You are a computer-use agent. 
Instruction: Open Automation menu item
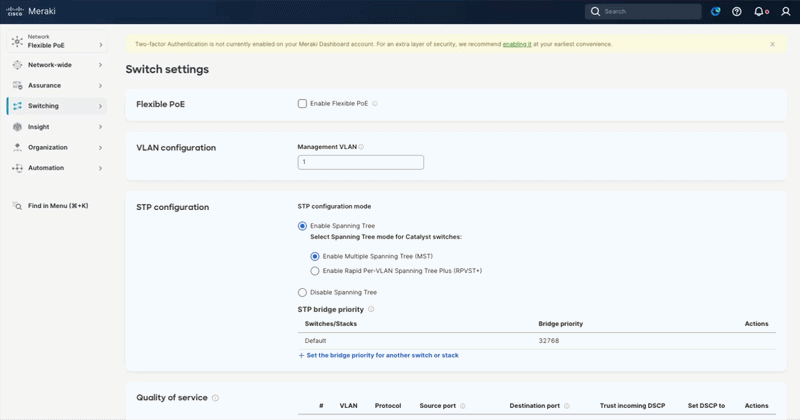pos(57,167)
